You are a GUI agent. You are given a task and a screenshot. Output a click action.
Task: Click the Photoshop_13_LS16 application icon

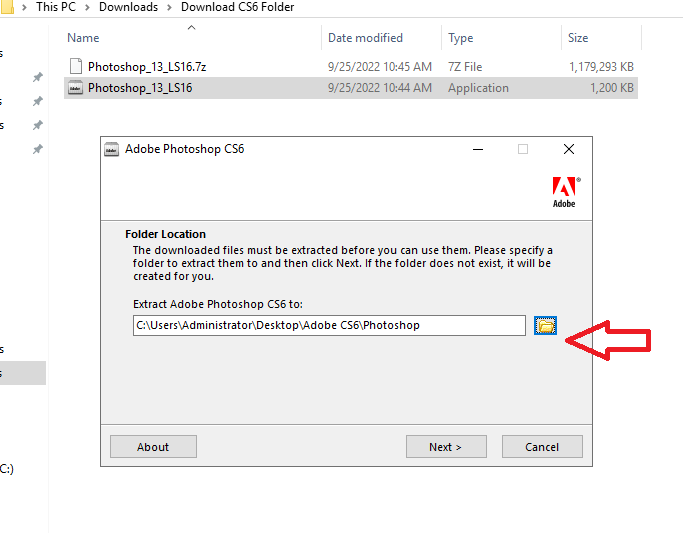click(x=75, y=88)
